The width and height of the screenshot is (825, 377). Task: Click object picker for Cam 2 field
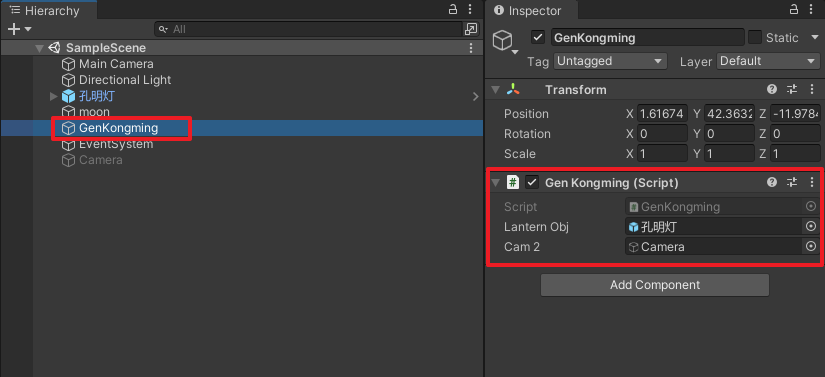[x=811, y=246]
